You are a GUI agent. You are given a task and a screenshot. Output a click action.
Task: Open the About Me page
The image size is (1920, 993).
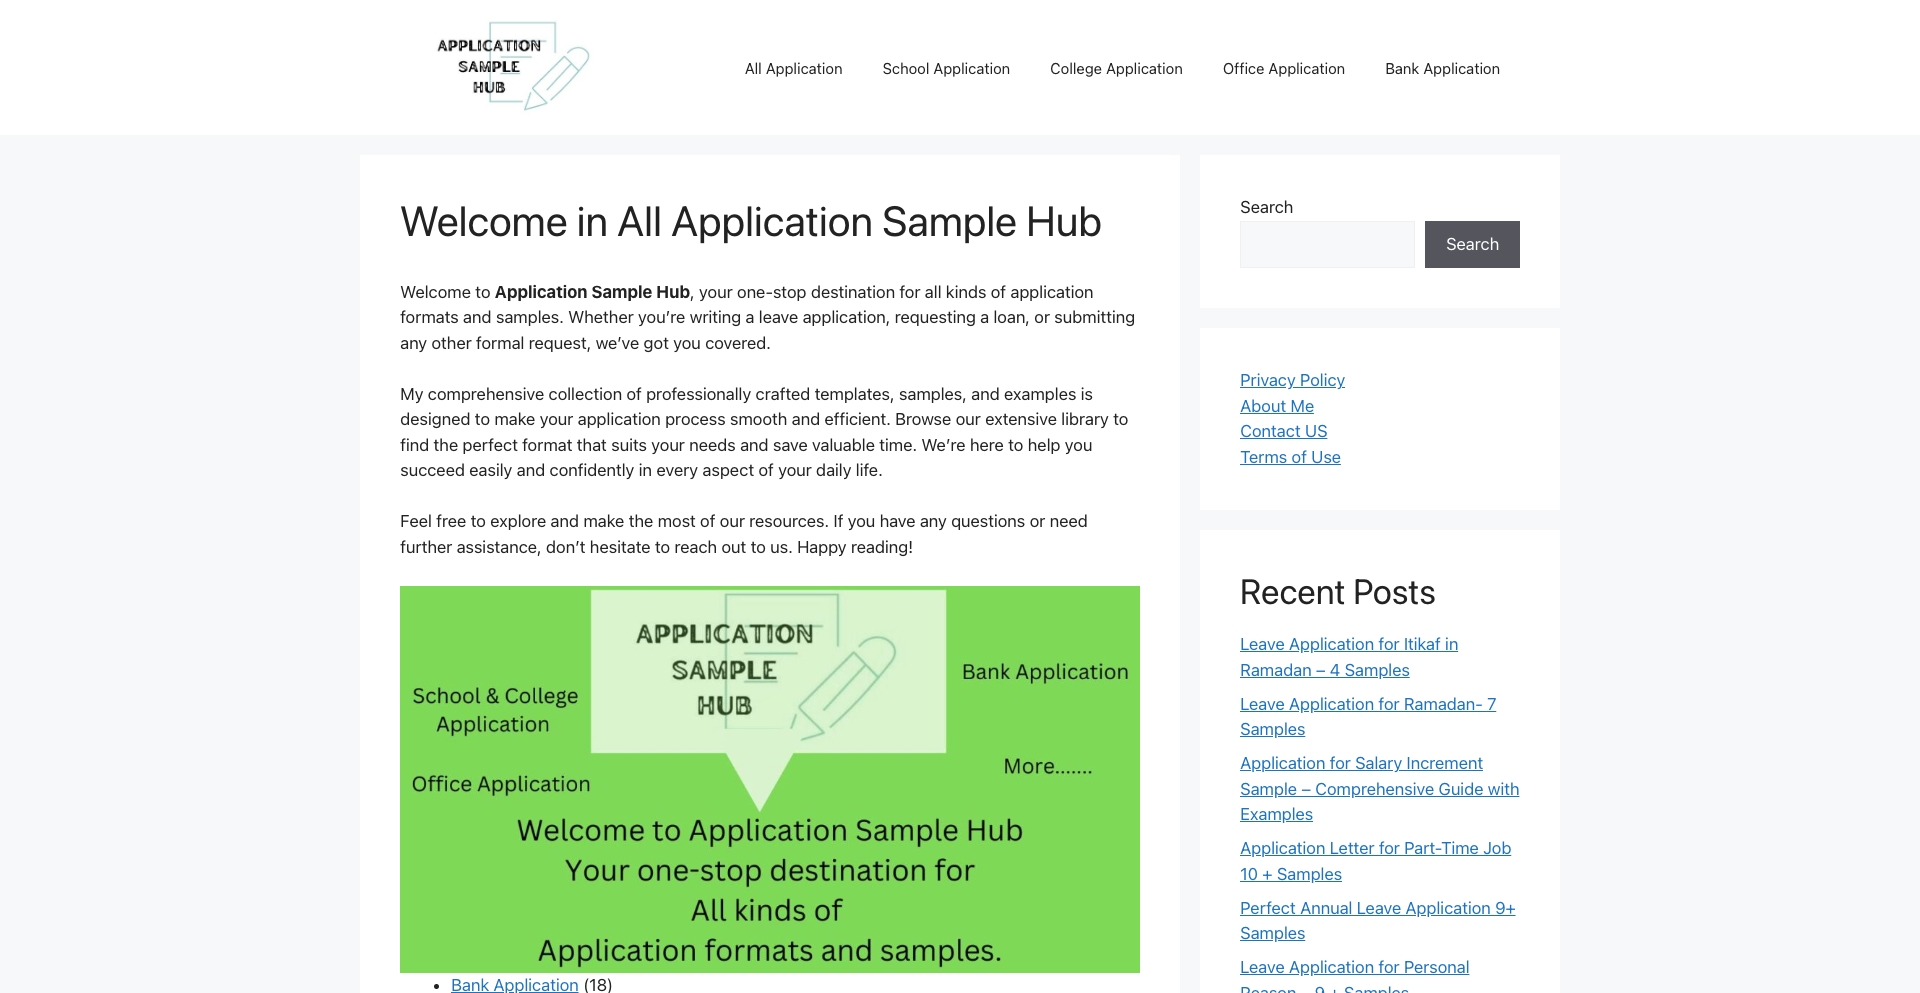pos(1276,406)
